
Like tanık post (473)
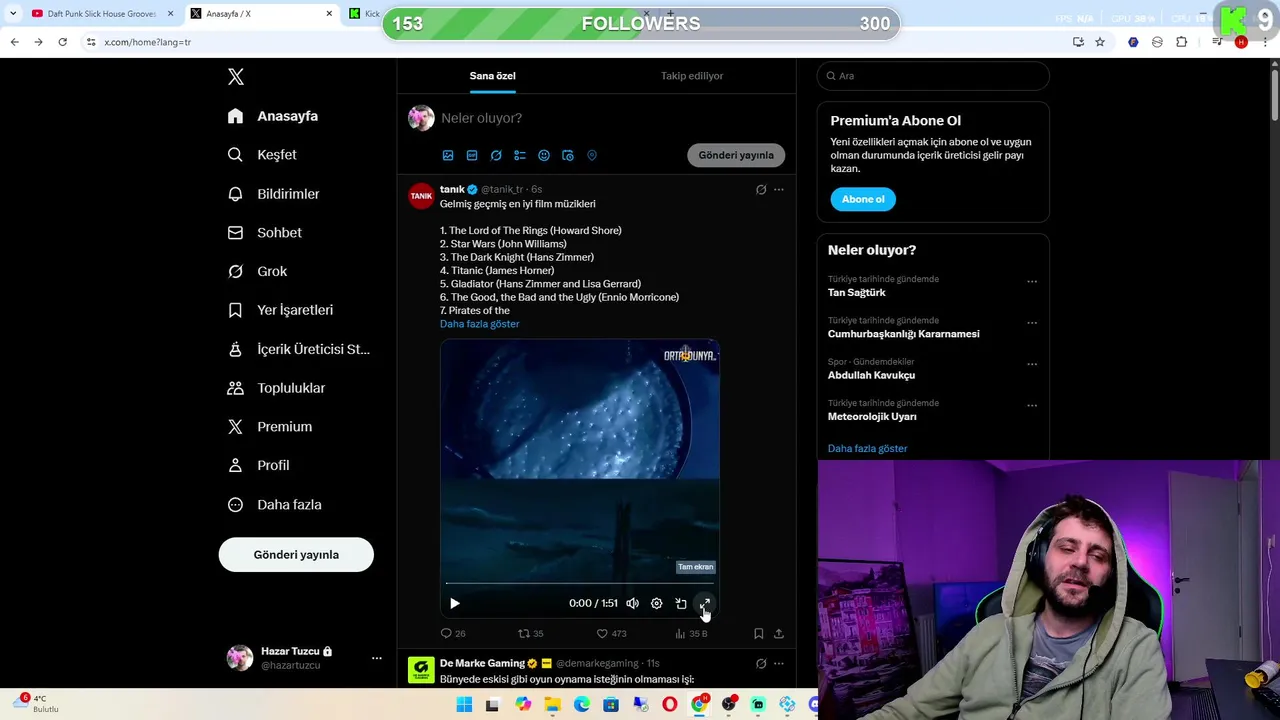click(611, 633)
